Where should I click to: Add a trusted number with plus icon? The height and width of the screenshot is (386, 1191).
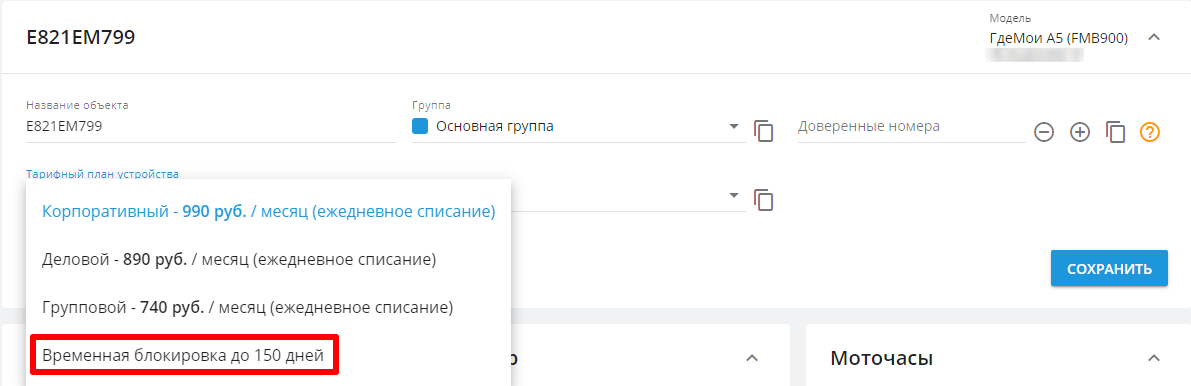click(1079, 132)
